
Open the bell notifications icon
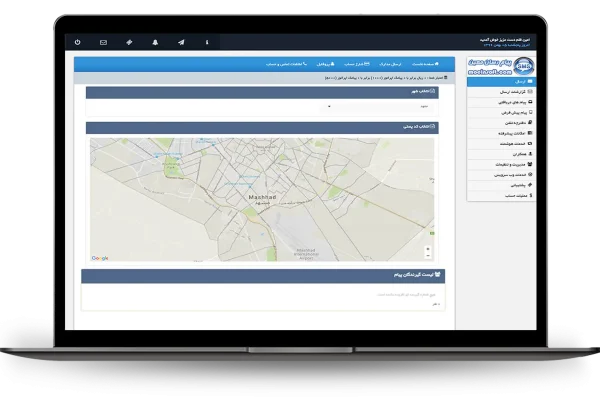[x=155, y=42]
